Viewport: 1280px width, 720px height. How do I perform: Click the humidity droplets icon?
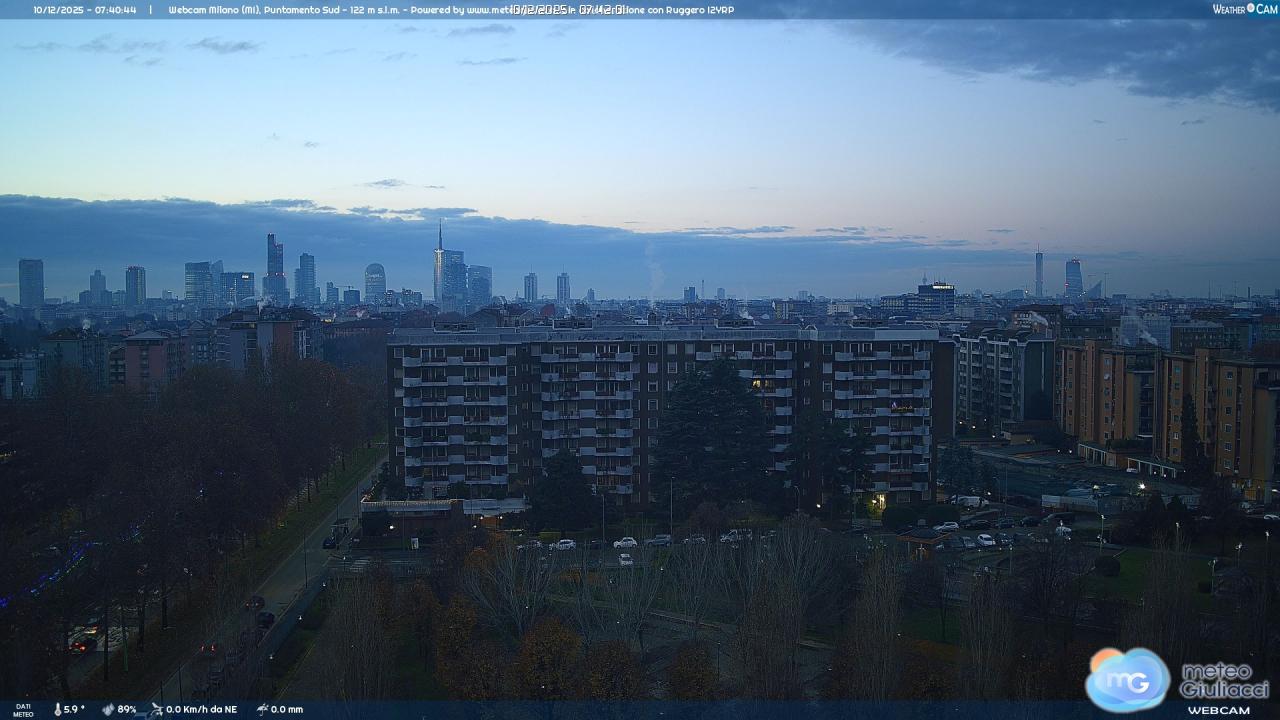pos(107,709)
